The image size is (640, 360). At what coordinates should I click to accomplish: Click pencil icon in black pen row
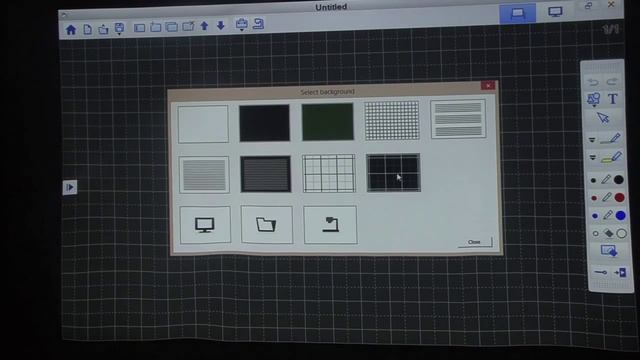point(606,180)
